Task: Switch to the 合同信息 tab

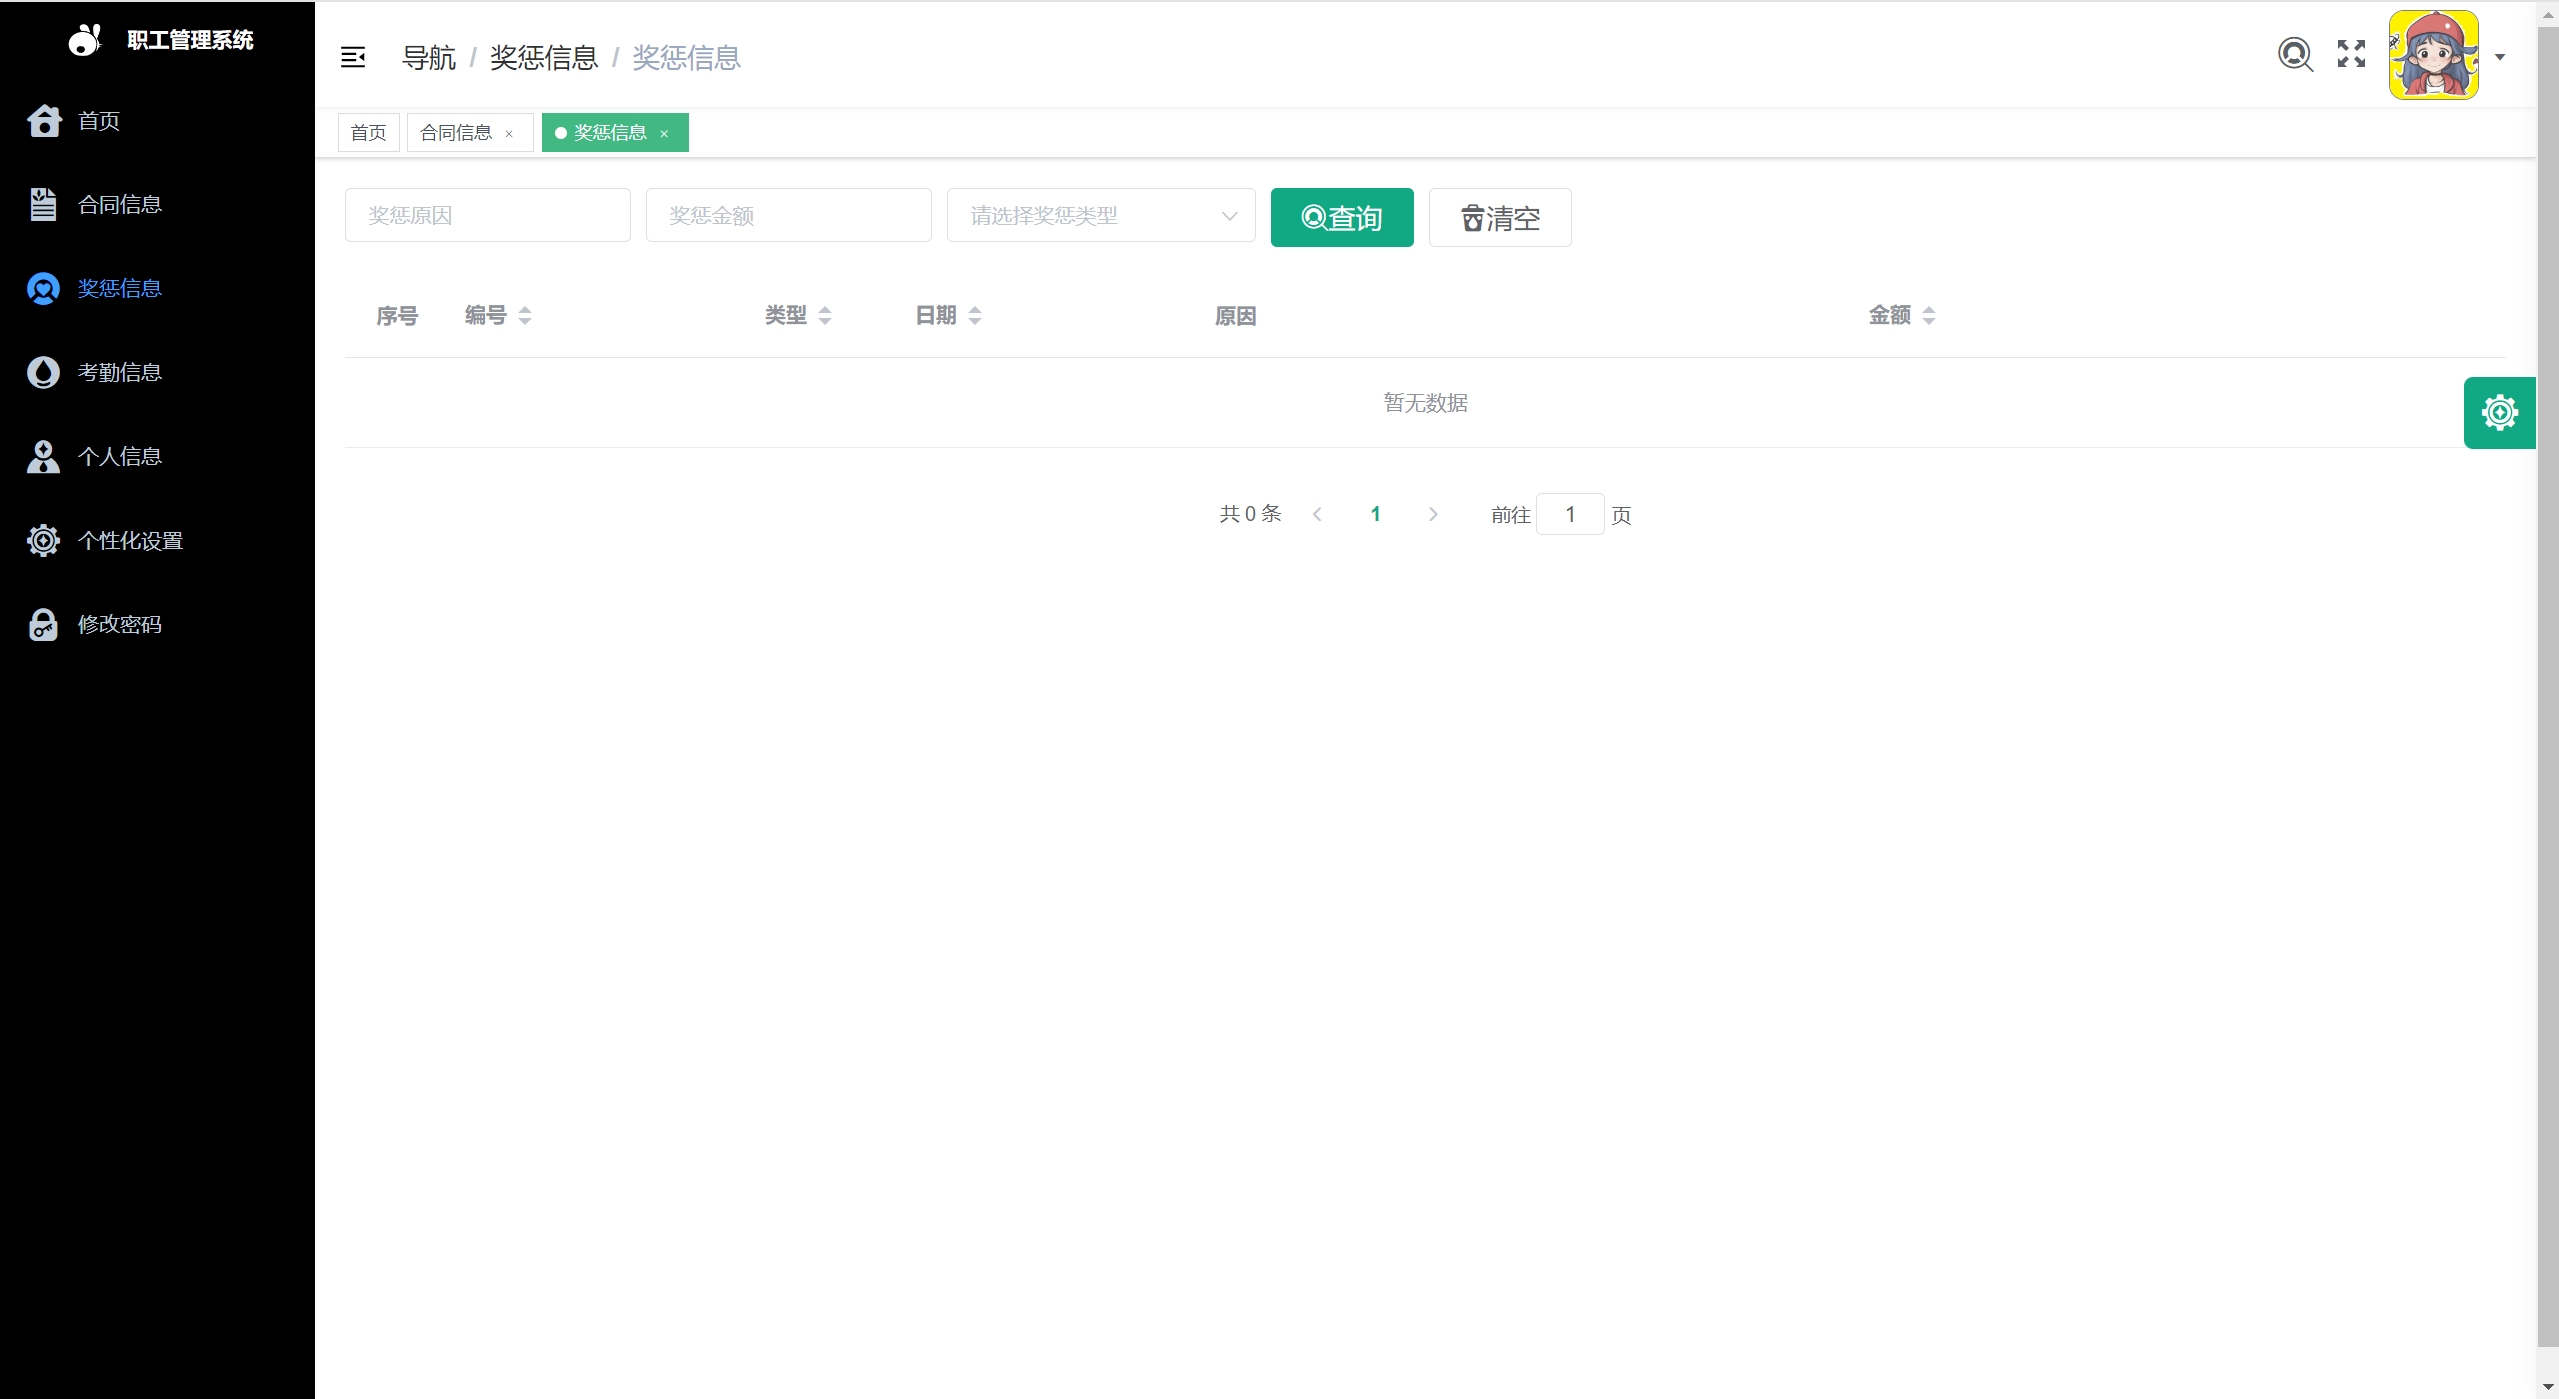Action: (456, 133)
